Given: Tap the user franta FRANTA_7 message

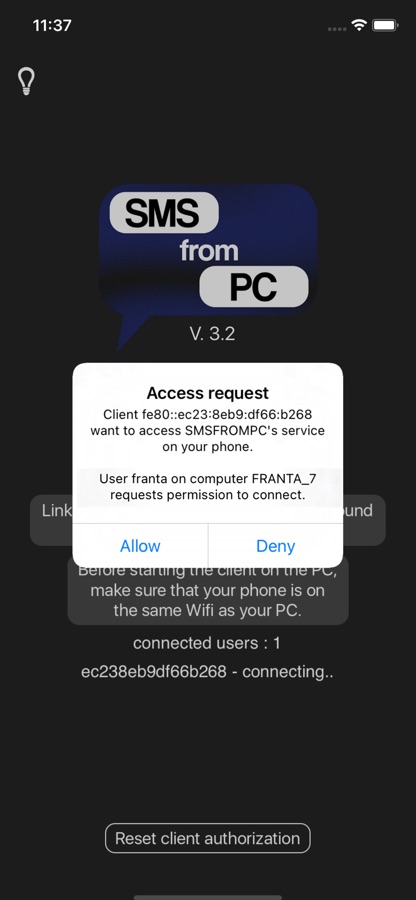Looking at the screenshot, I should coord(208,486).
